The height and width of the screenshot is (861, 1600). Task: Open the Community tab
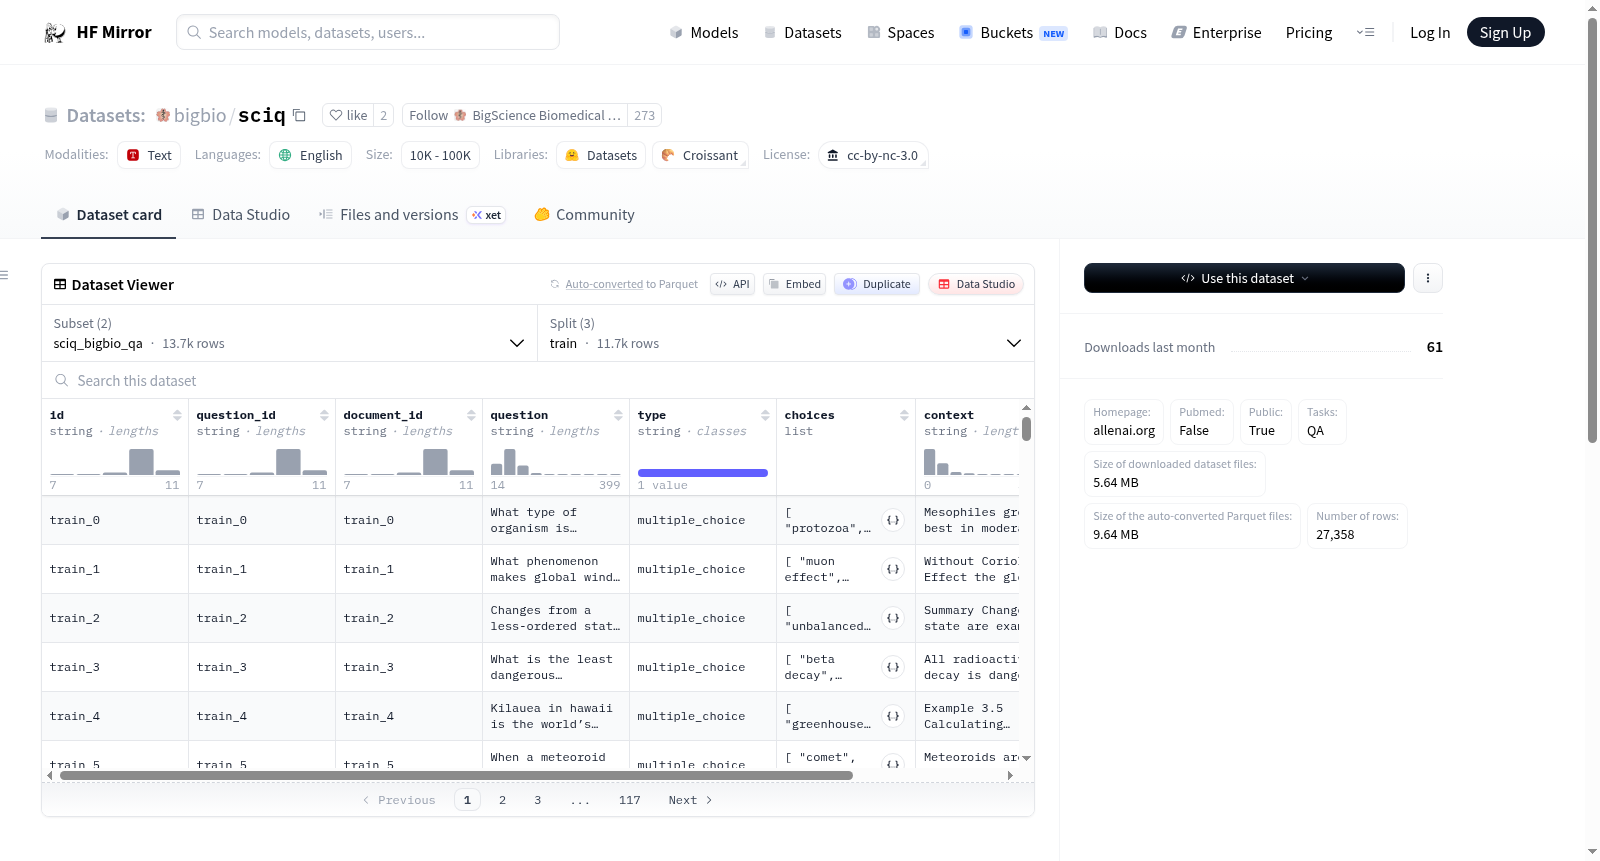point(585,215)
